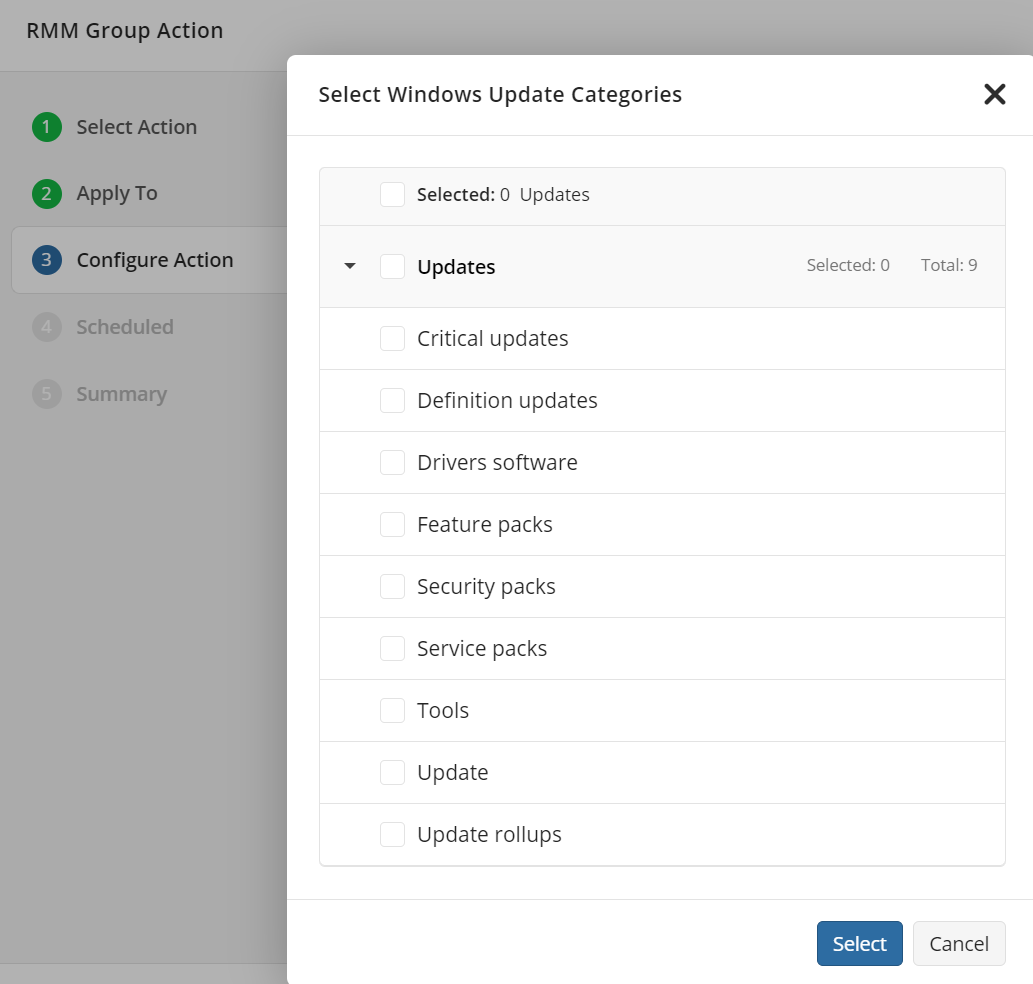
Task: Click the Drivers software label
Action: 497,462
